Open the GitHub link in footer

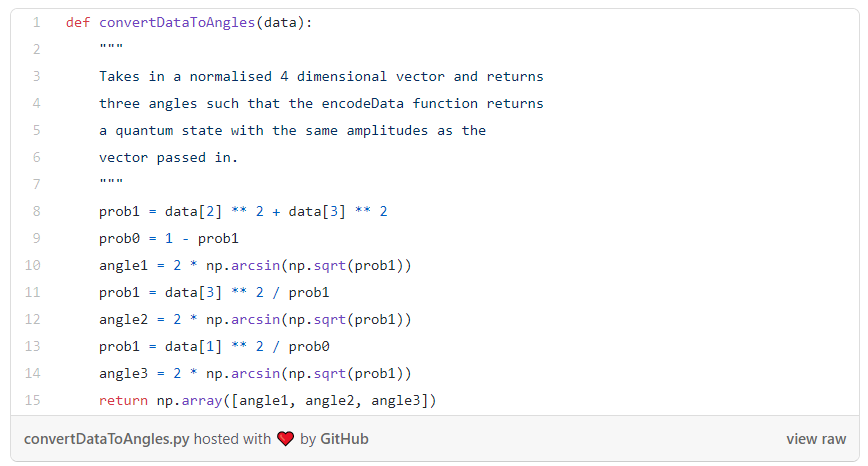[344, 439]
